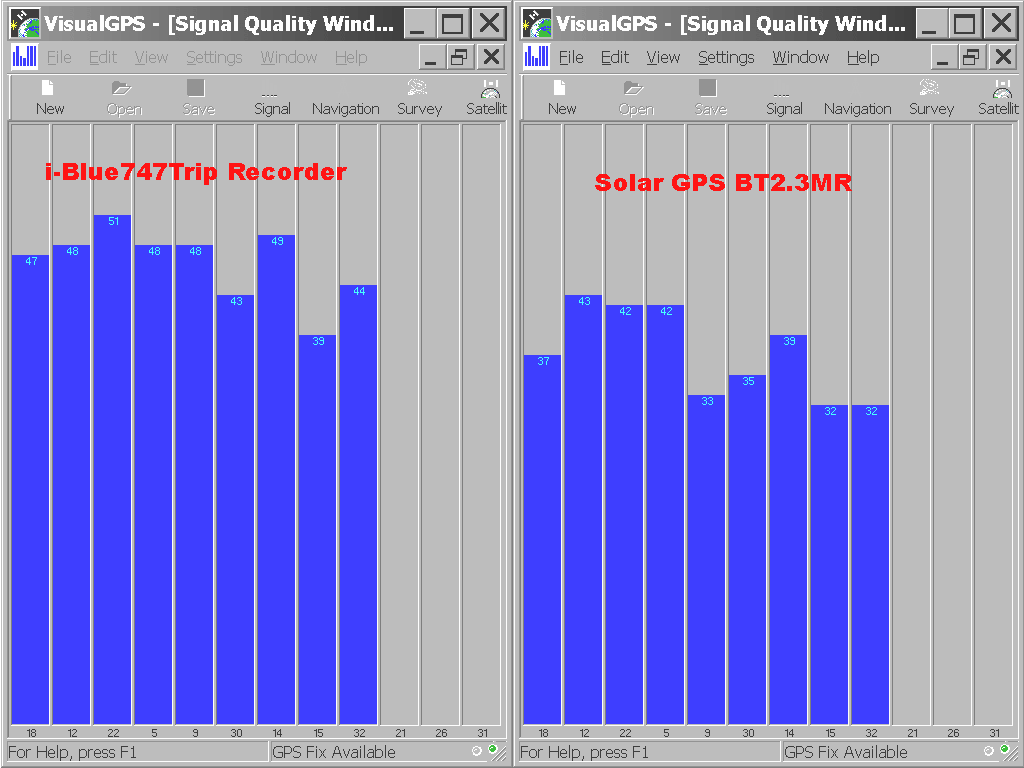Open Help menu in right window
Screen dimensions: 1024x768
point(863,57)
